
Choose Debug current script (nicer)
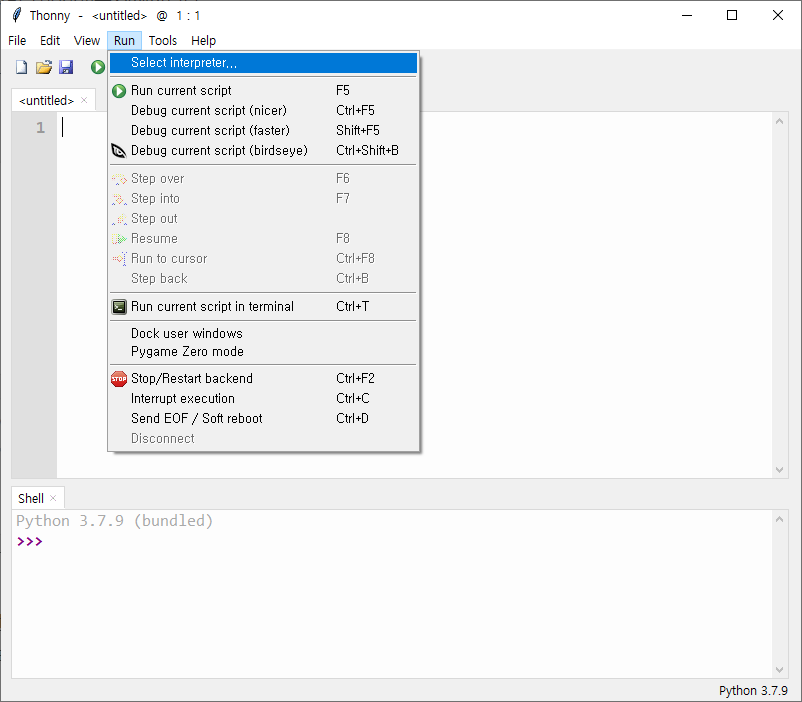(263, 111)
